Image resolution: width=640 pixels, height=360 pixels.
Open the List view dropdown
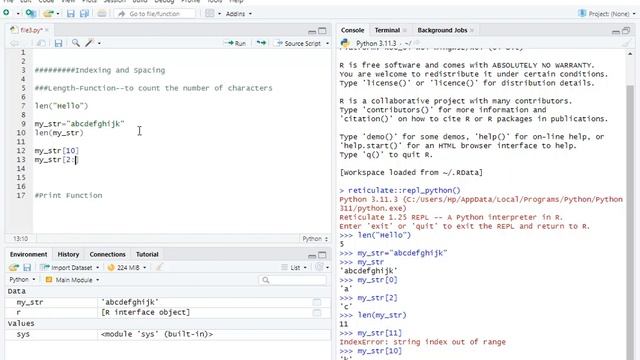coord(294,268)
